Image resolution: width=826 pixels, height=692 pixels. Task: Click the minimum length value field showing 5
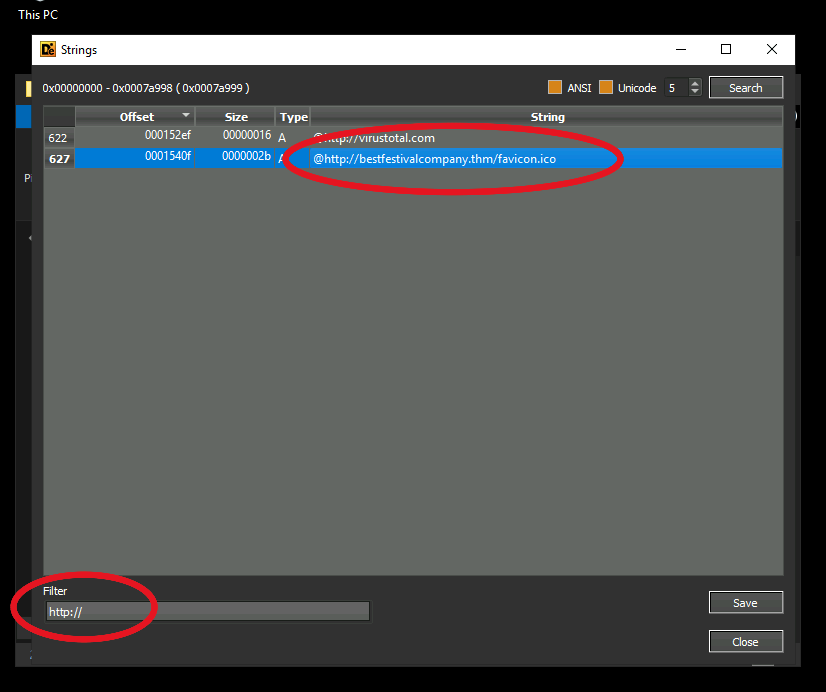675,88
